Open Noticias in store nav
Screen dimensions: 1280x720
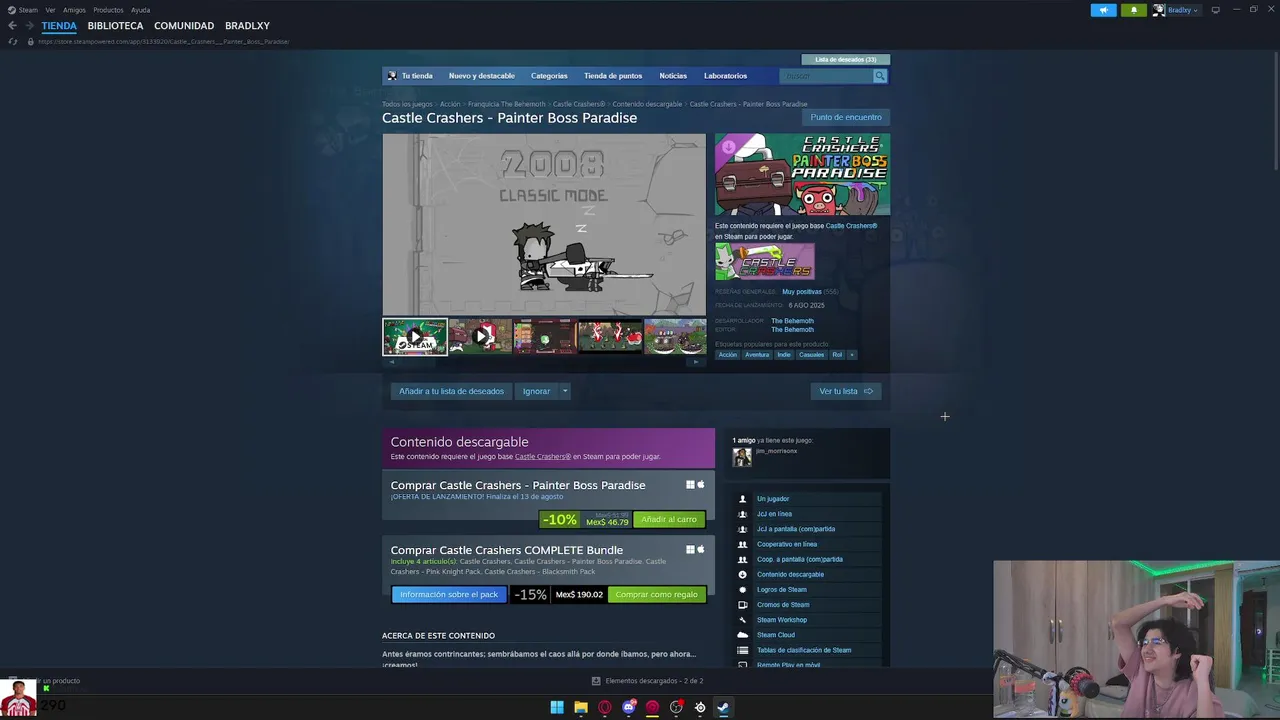(x=673, y=76)
